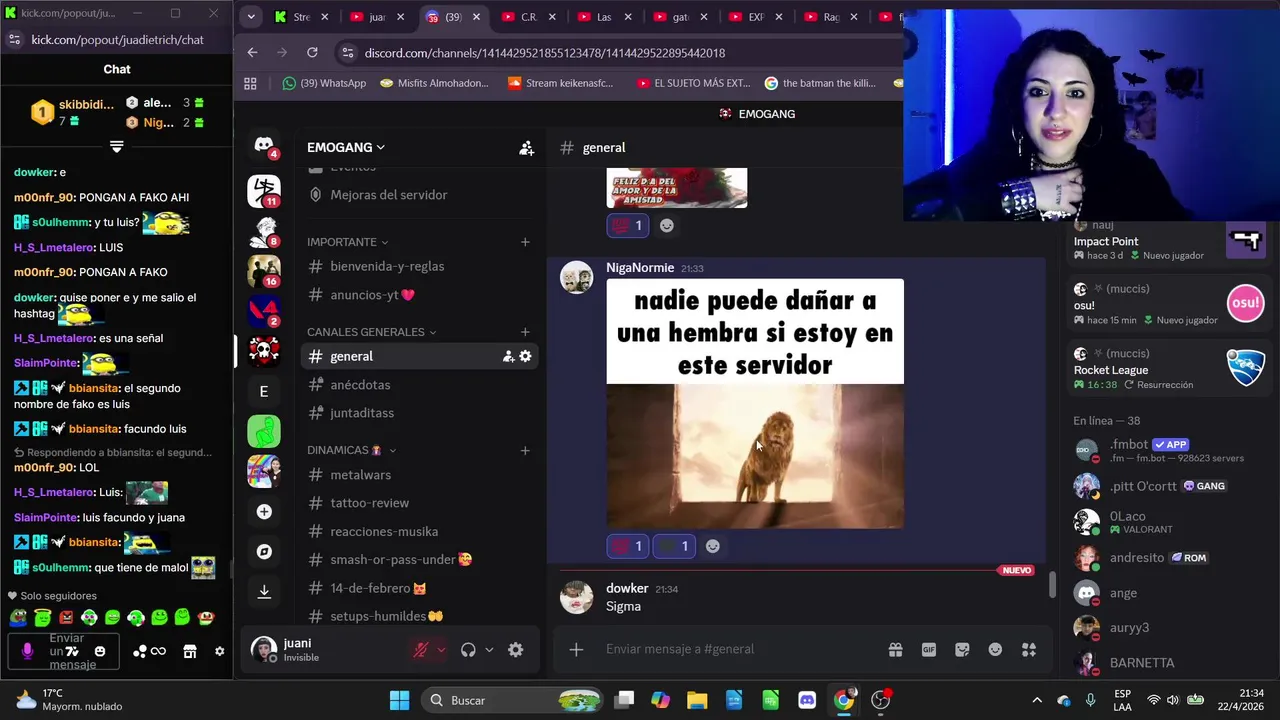The image size is (1280, 720).
Task: Click the Discord chat scrollbar
Action: point(1051,584)
